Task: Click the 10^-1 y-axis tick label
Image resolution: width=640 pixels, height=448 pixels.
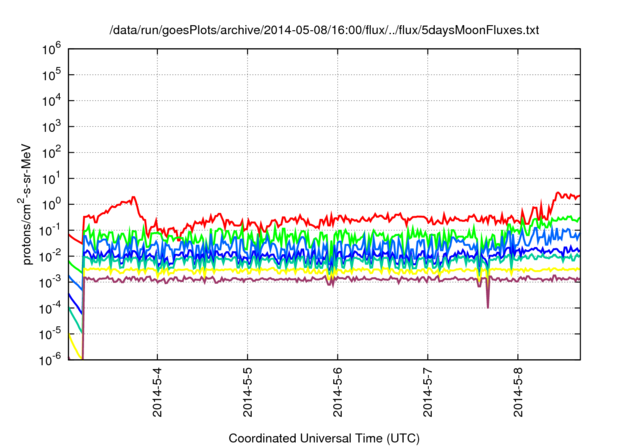Action: [51, 230]
